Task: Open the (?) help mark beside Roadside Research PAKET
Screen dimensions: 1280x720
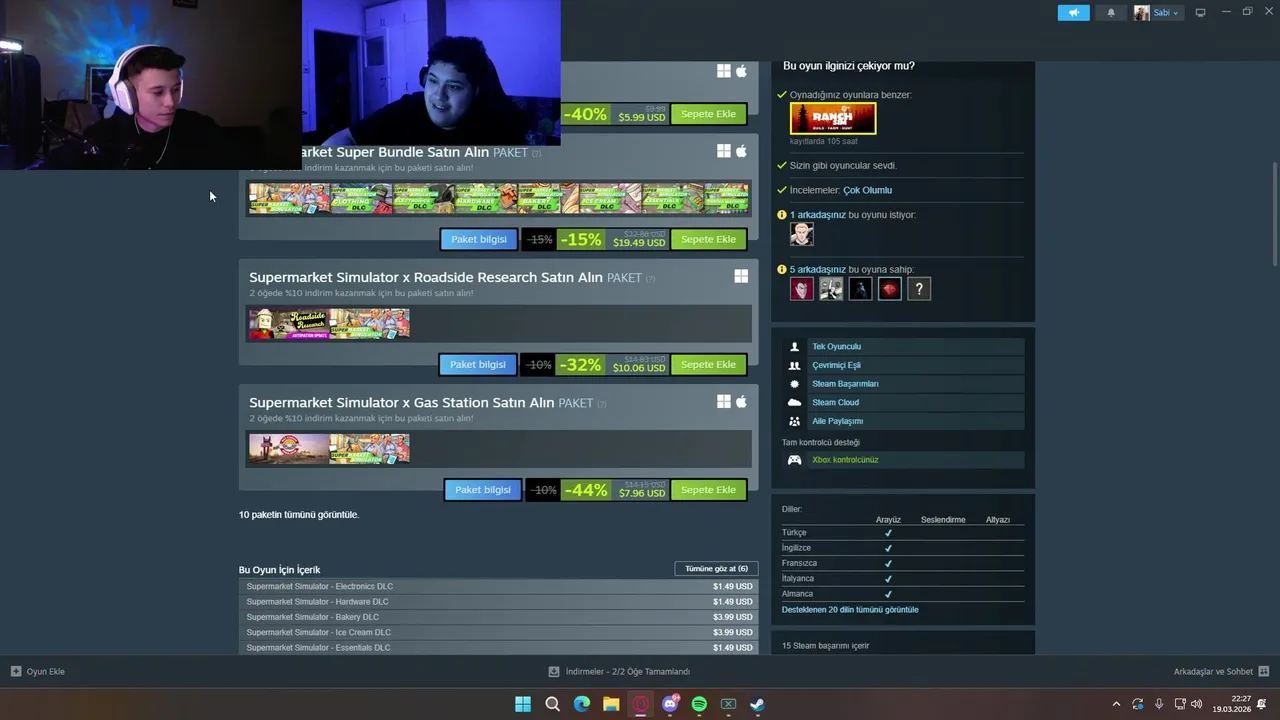Action: [x=650, y=279]
